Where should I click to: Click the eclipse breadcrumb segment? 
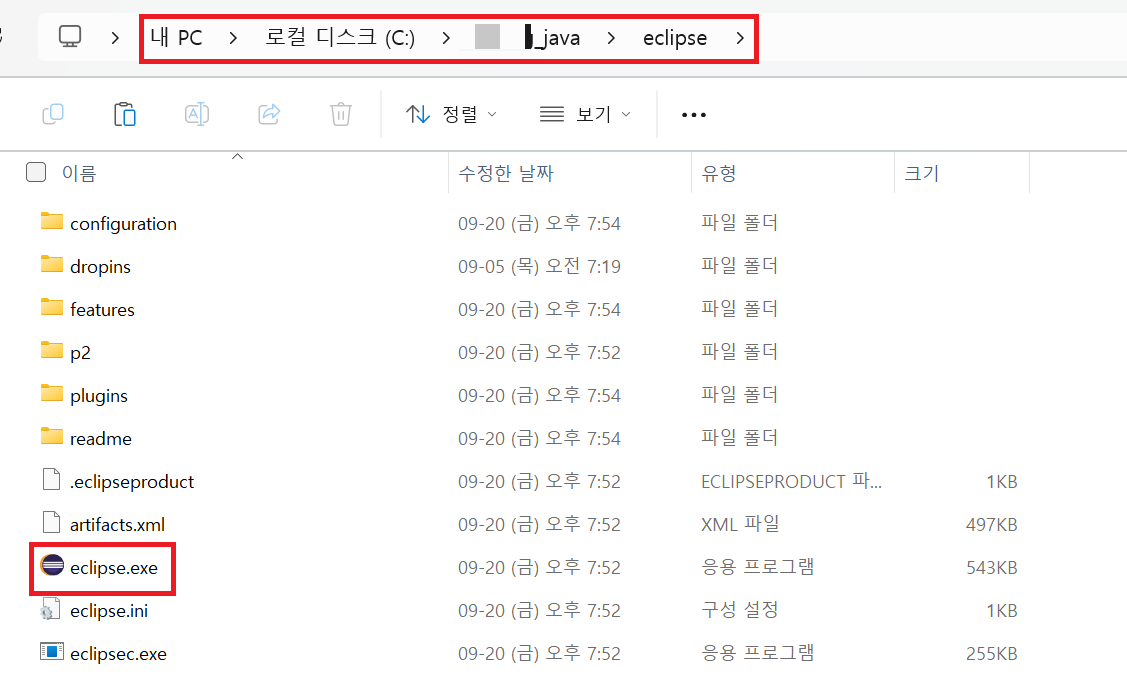[x=675, y=37]
